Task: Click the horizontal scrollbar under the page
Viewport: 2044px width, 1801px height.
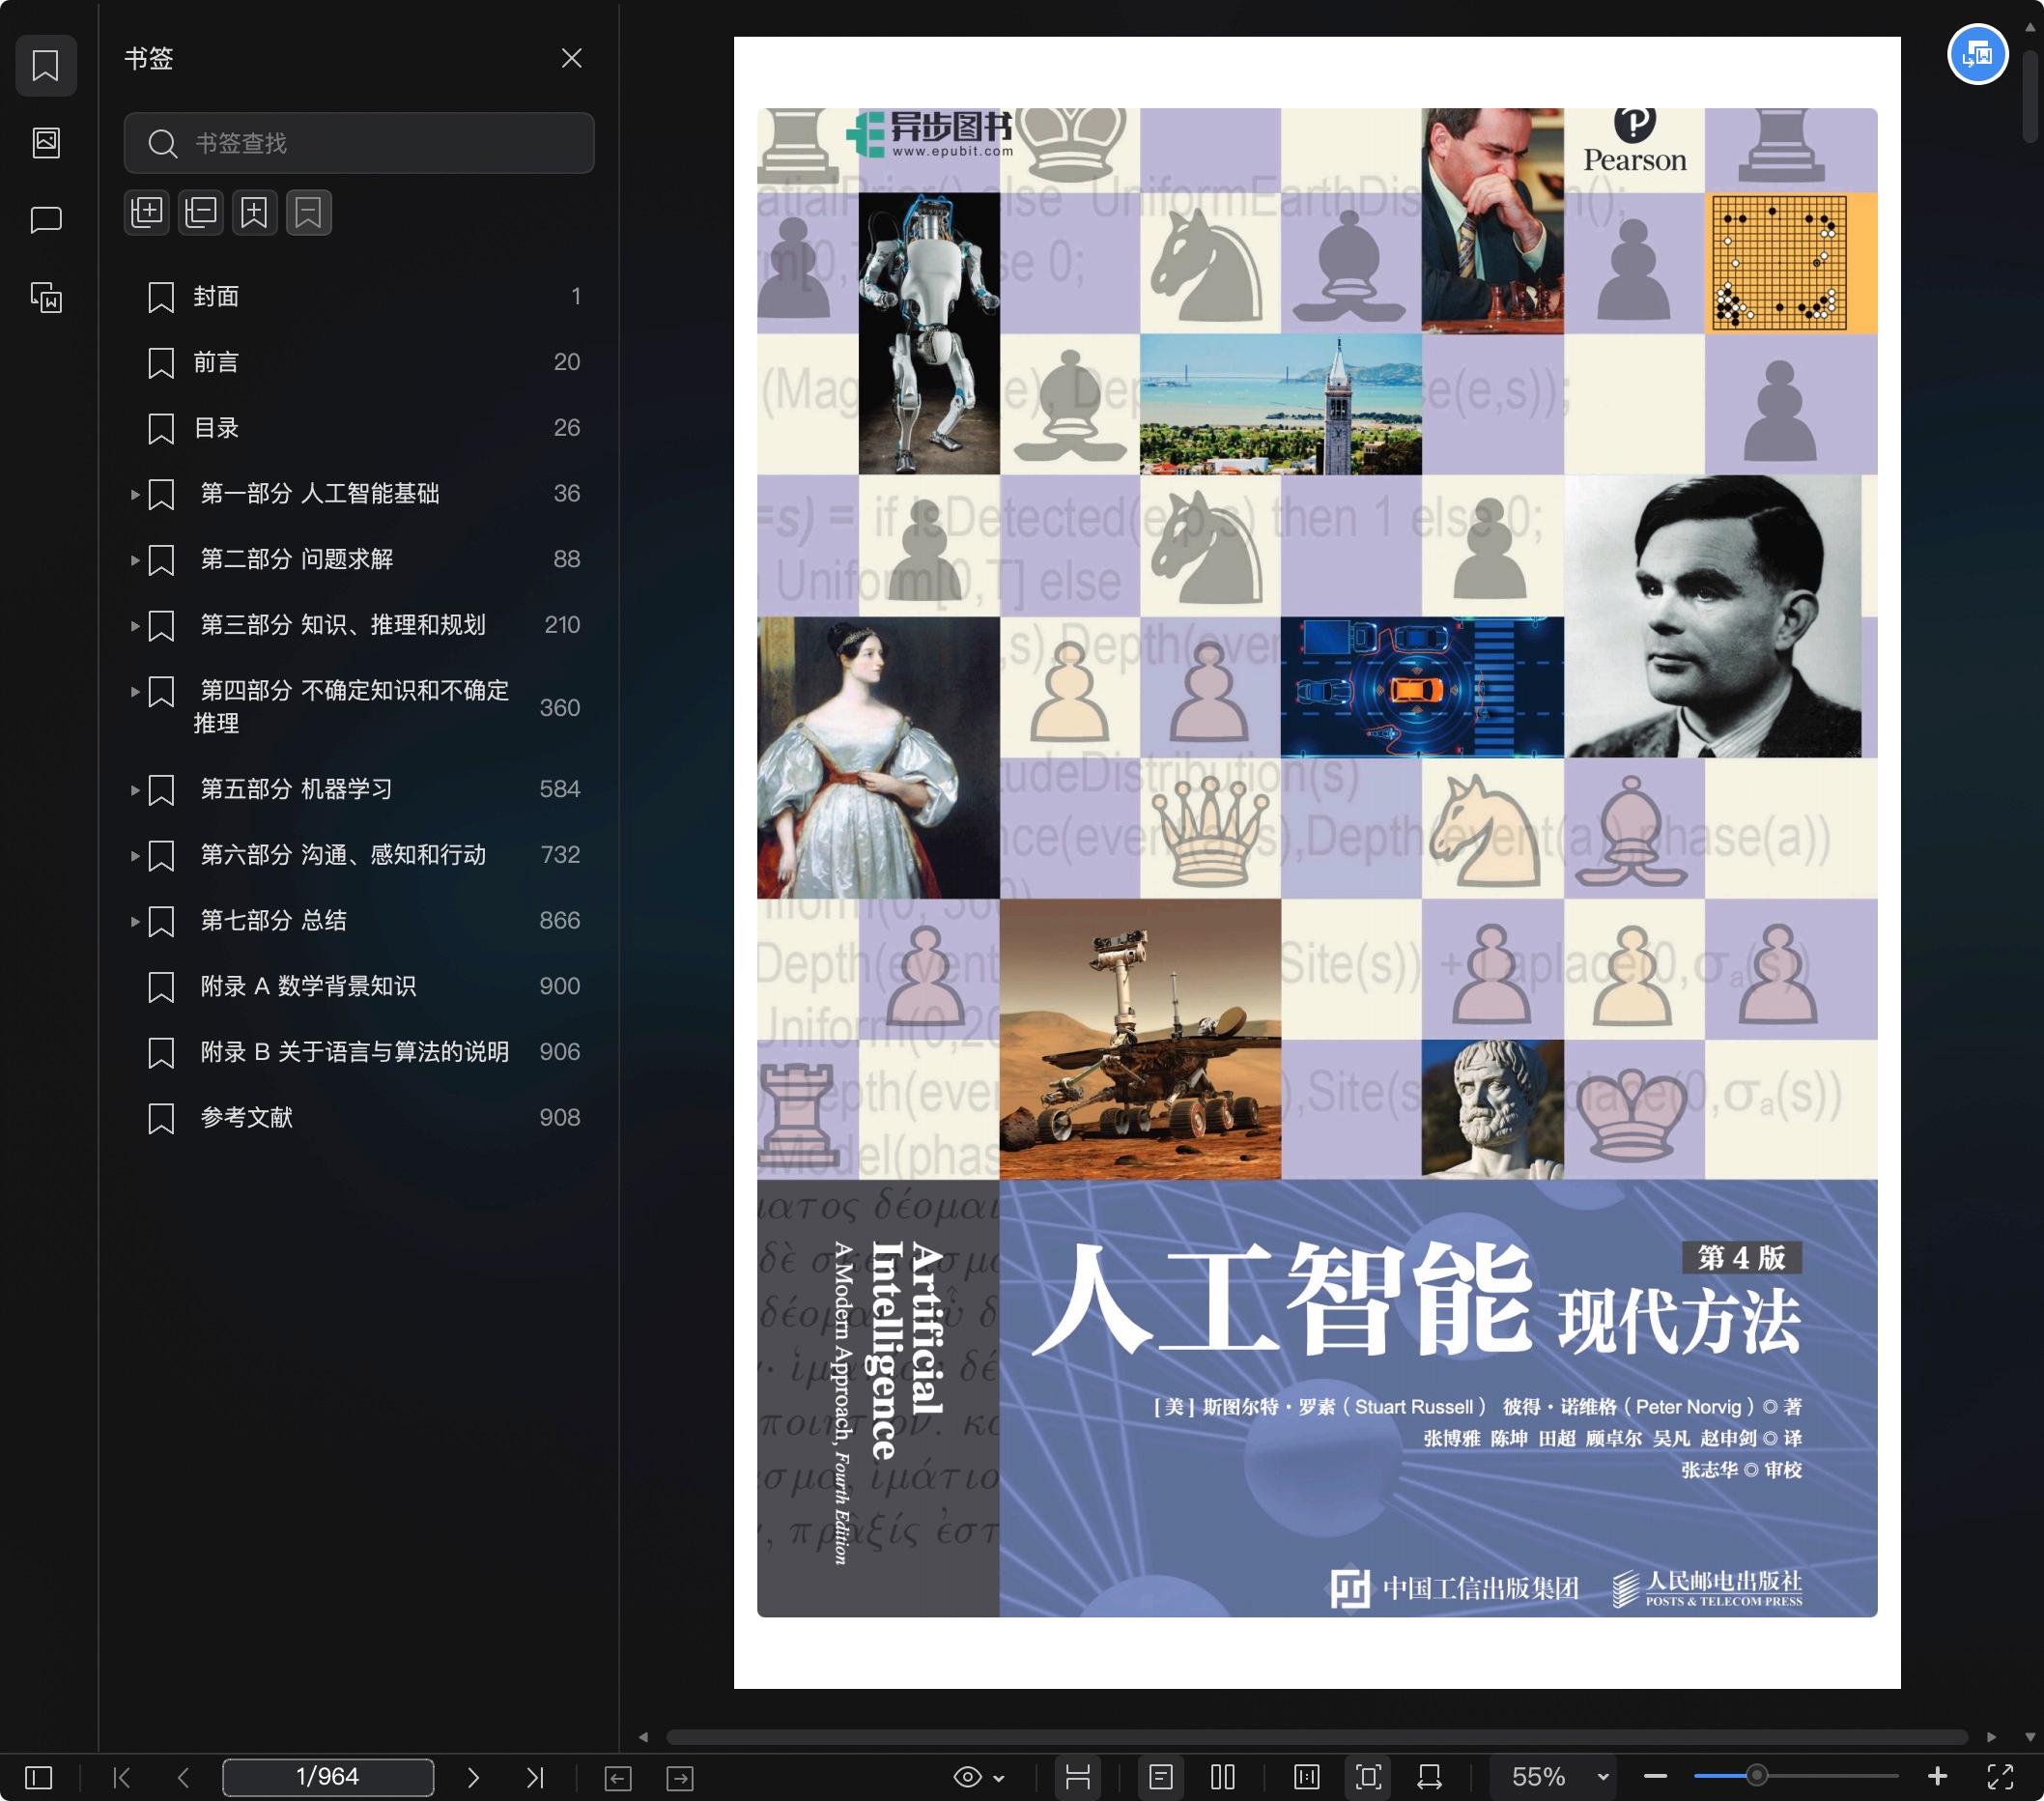Action: tap(1317, 1737)
